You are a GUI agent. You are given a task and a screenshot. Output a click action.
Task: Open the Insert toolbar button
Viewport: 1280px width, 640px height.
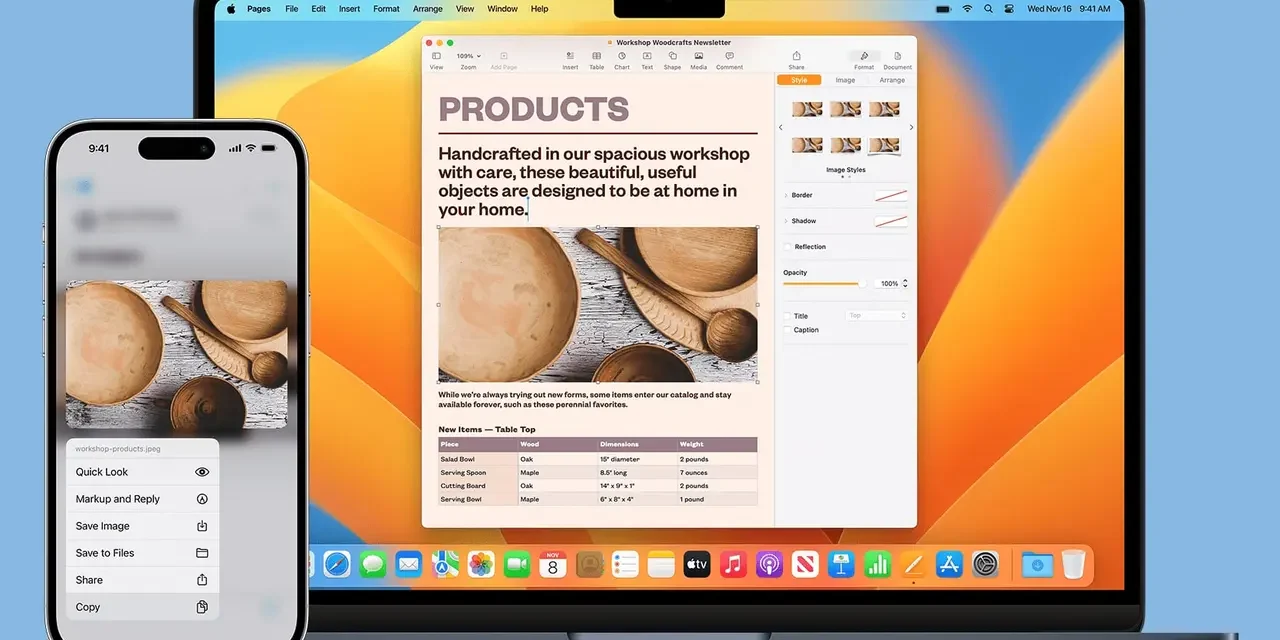coord(570,60)
